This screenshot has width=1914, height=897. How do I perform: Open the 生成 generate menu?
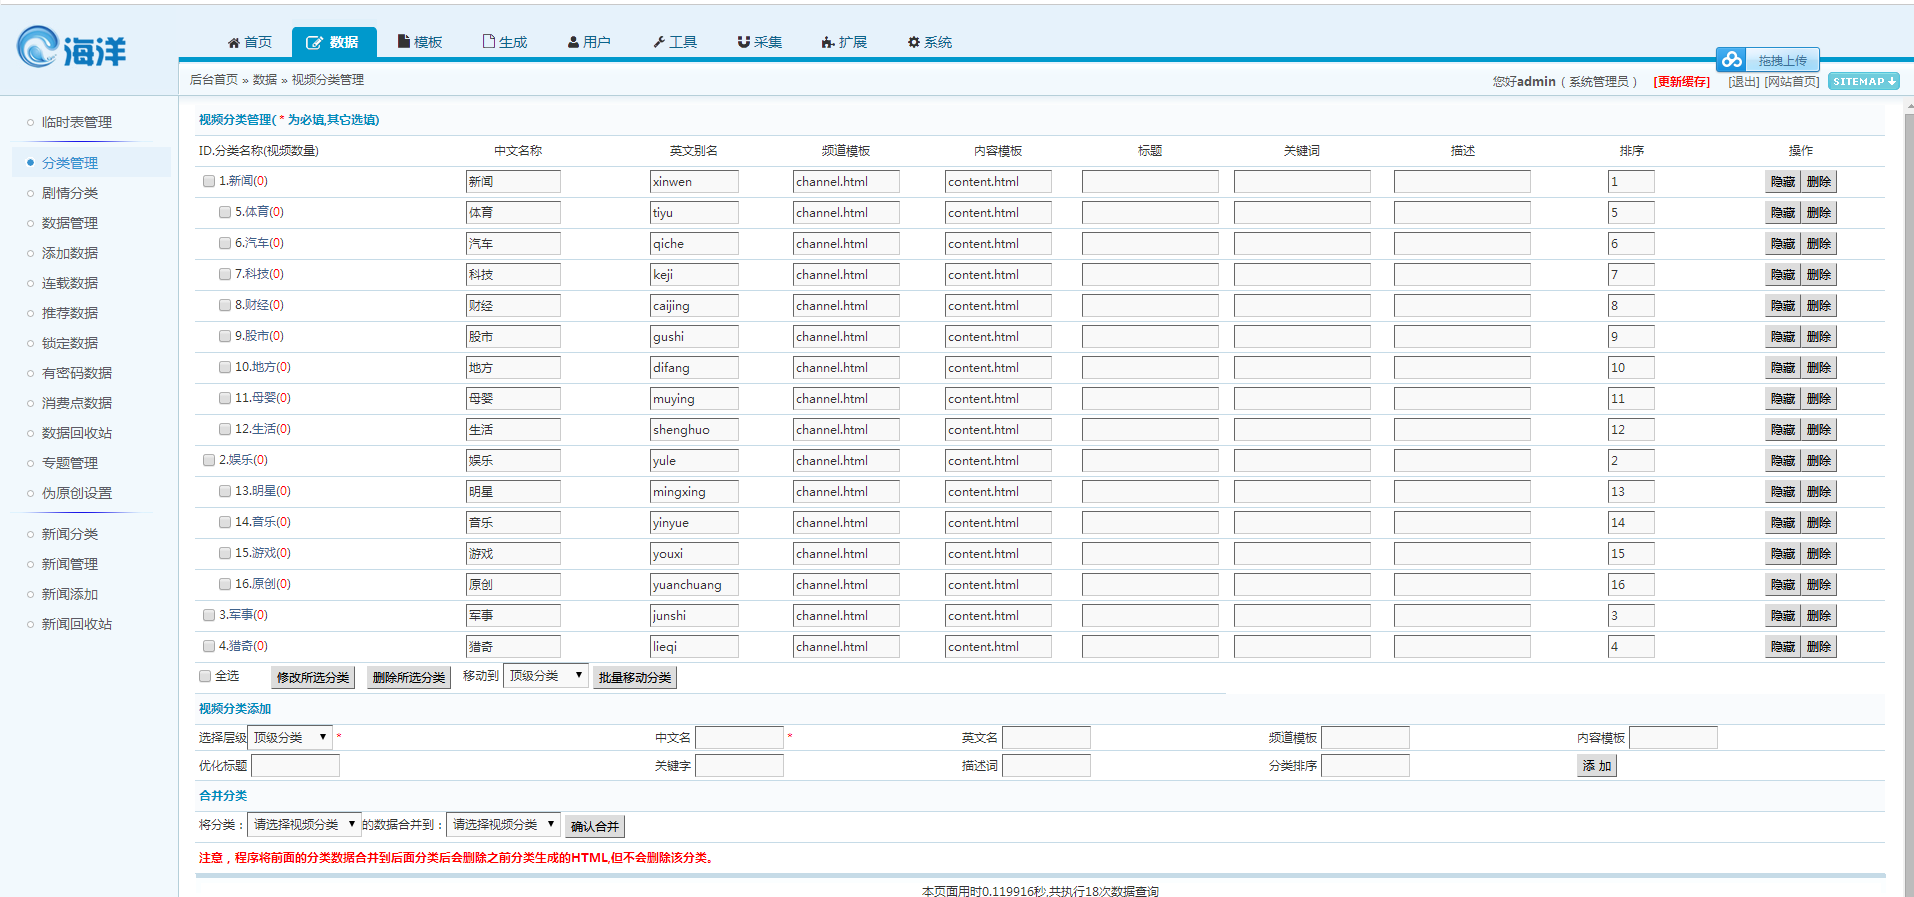505,42
